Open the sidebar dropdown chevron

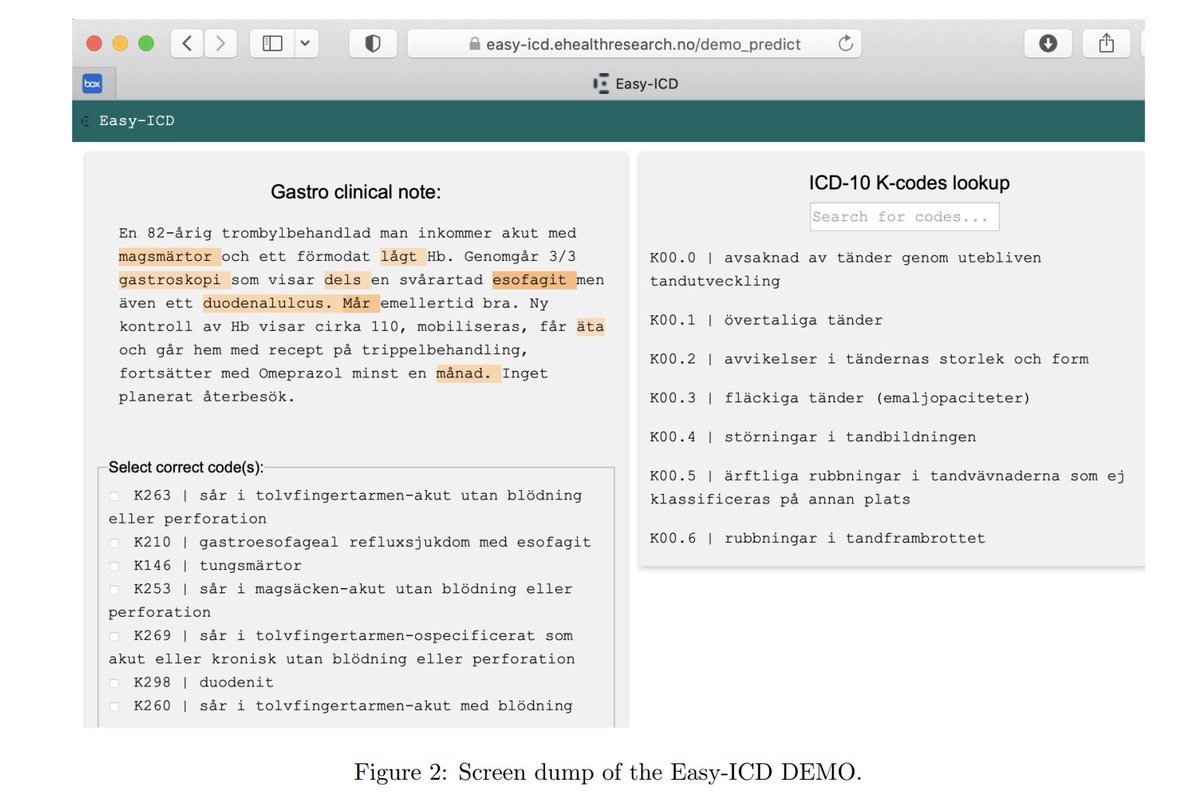304,43
